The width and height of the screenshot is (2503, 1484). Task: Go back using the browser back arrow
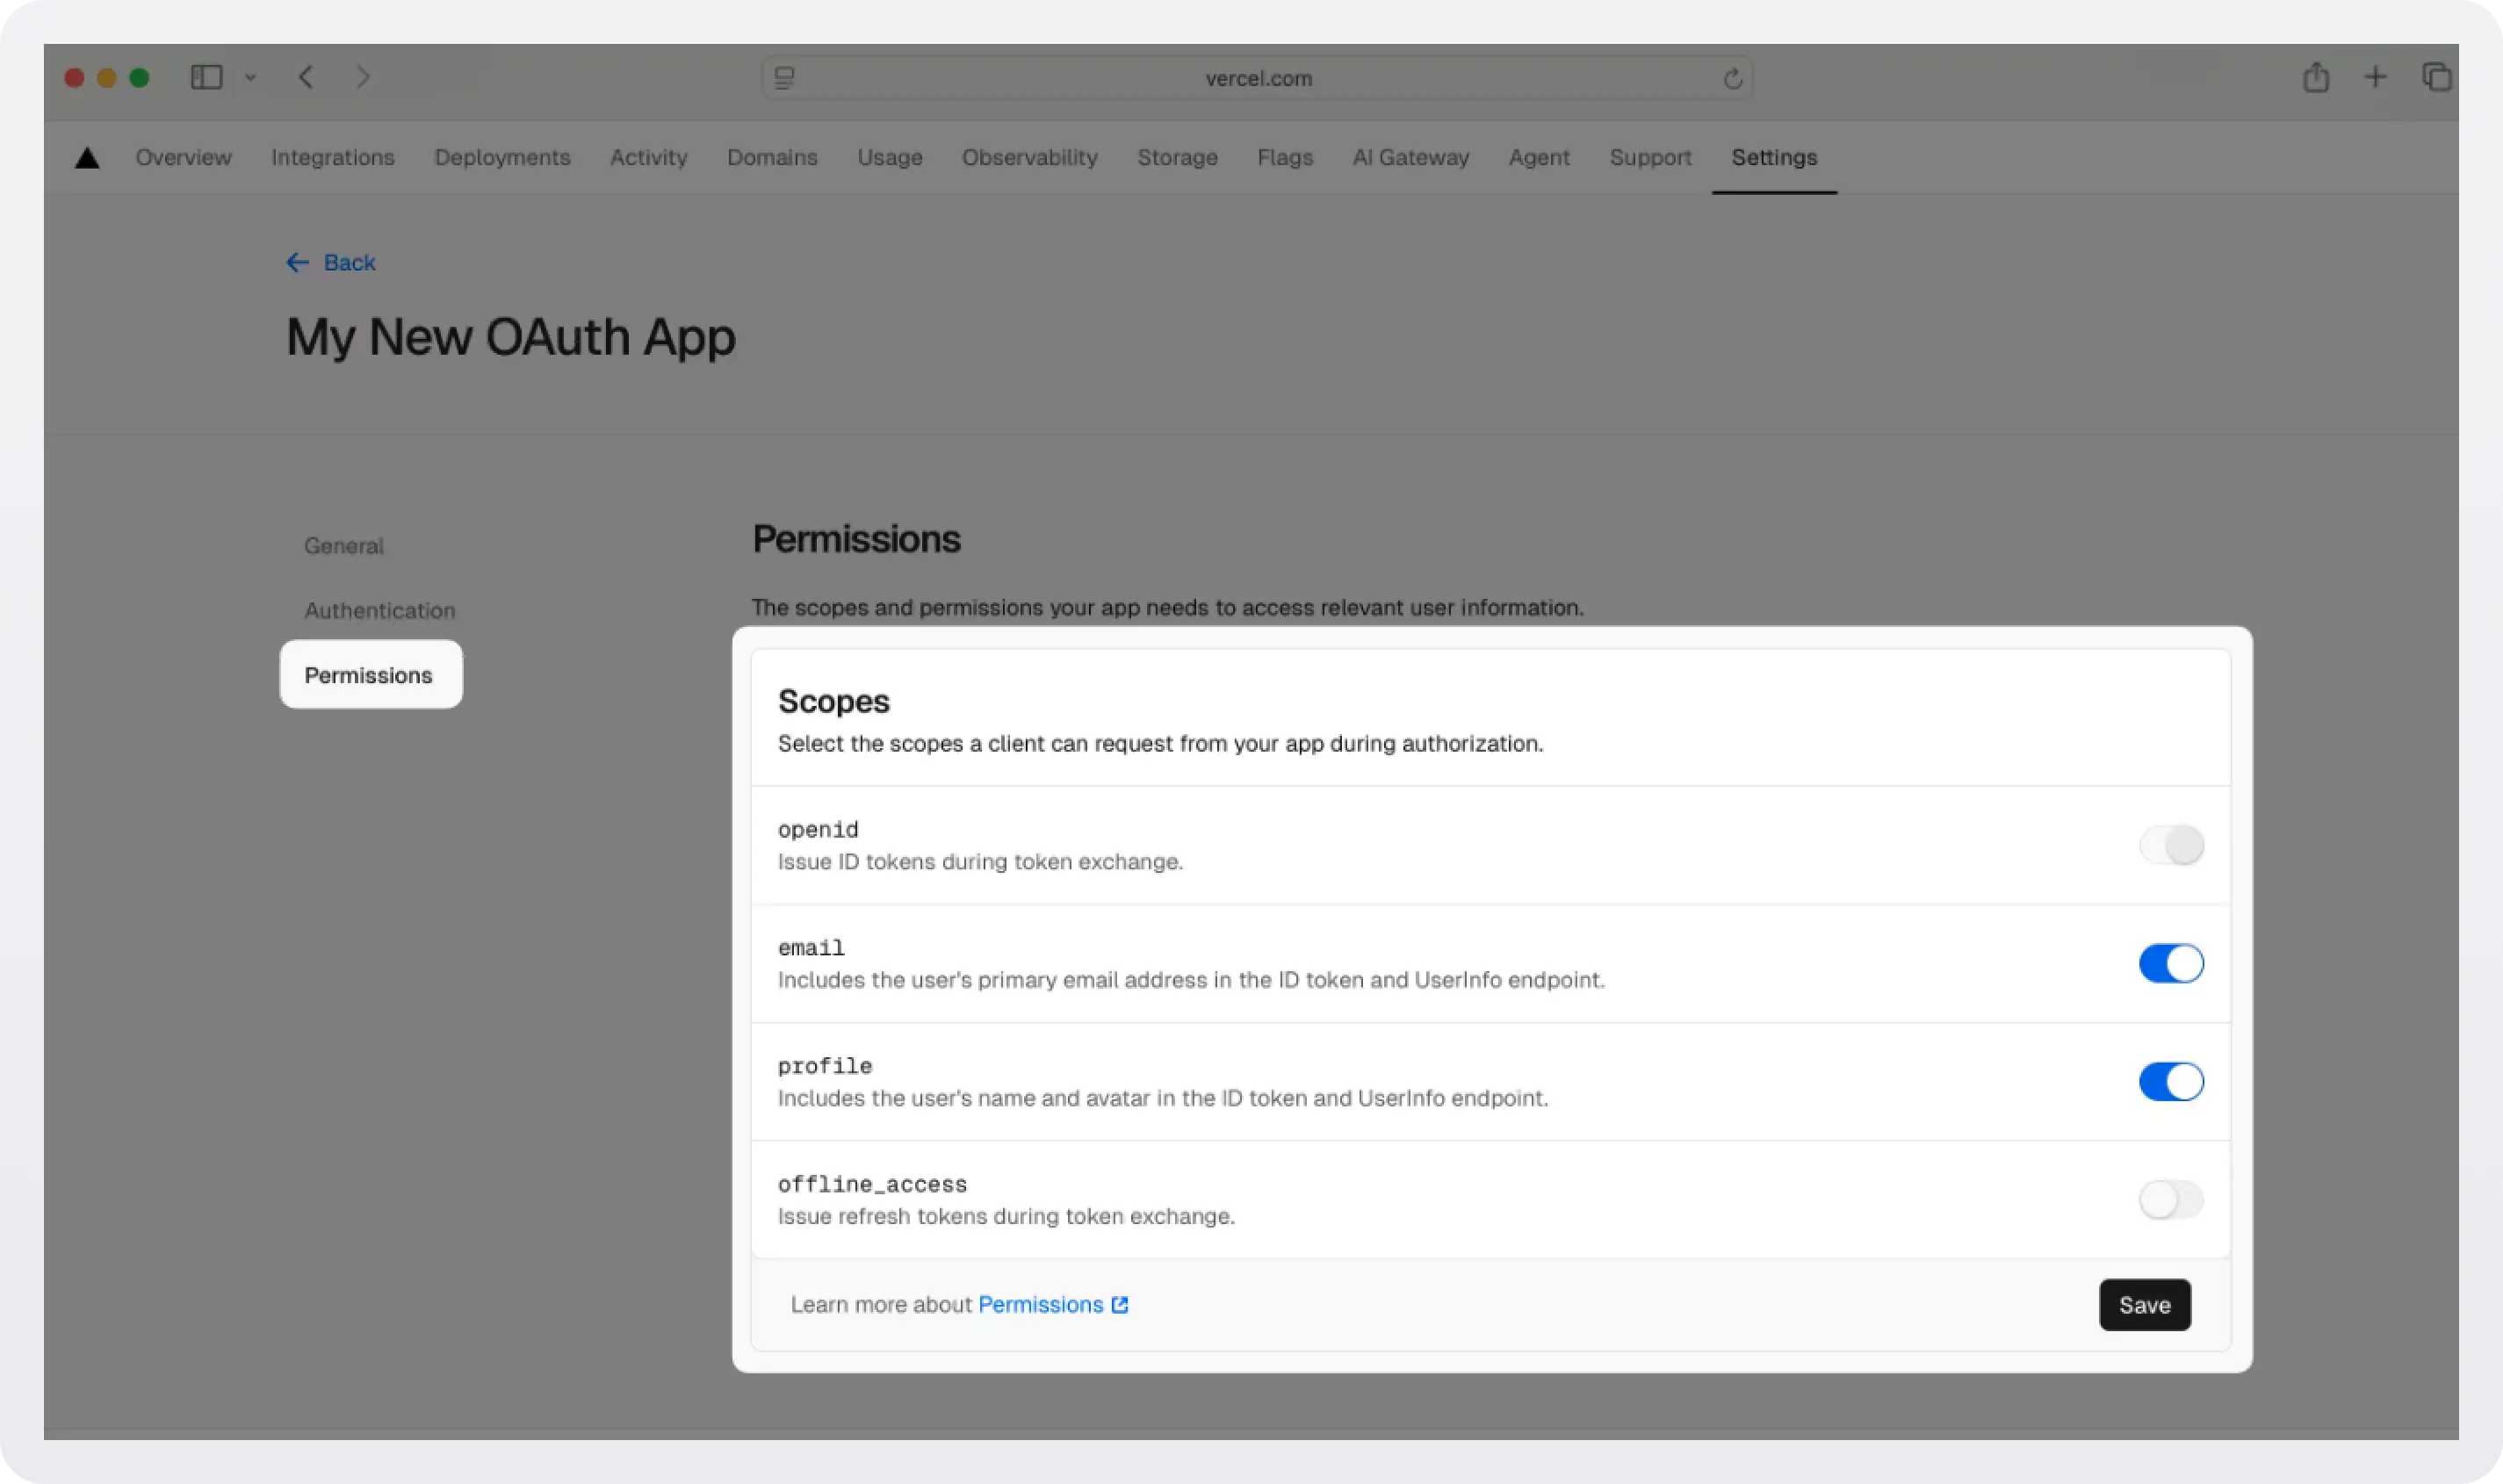tap(306, 77)
